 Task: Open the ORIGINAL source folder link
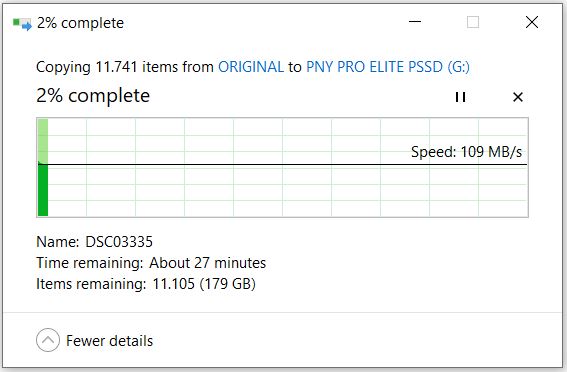click(x=251, y=67)
